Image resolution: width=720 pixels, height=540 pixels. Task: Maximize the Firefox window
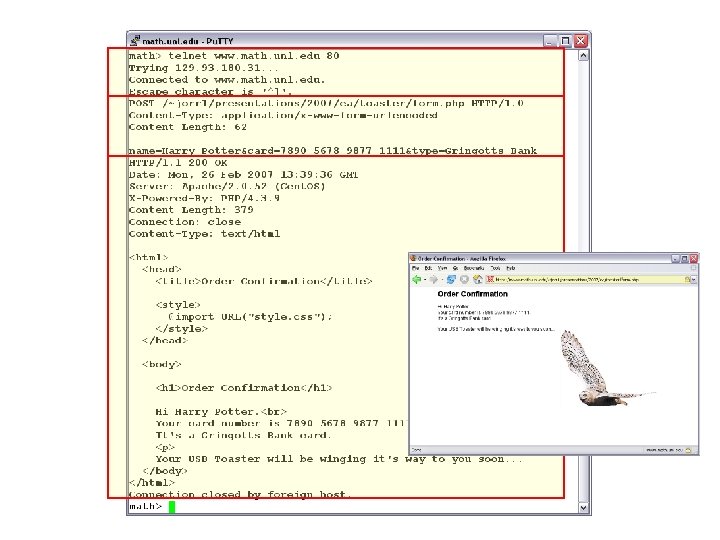[x=684, y=259]
